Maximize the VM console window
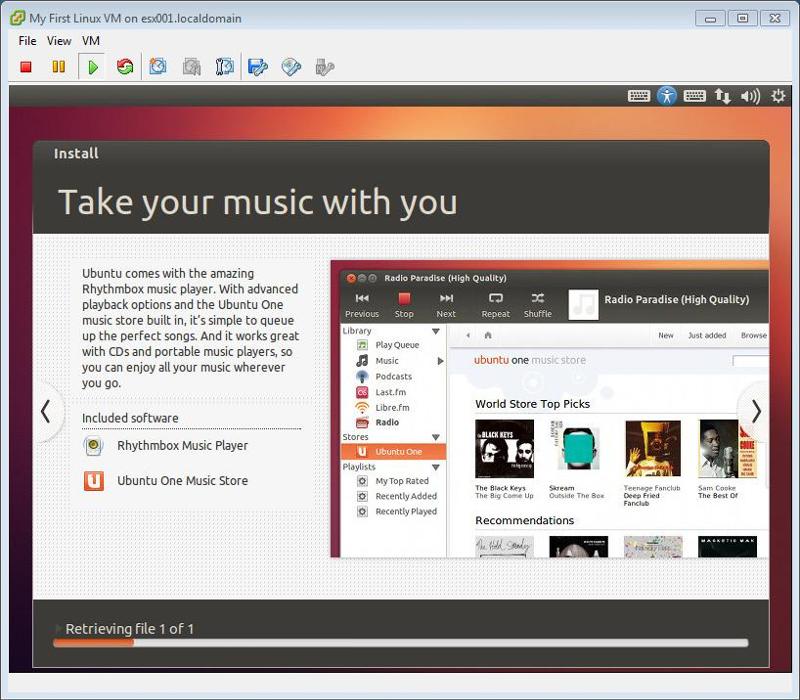 742,18
